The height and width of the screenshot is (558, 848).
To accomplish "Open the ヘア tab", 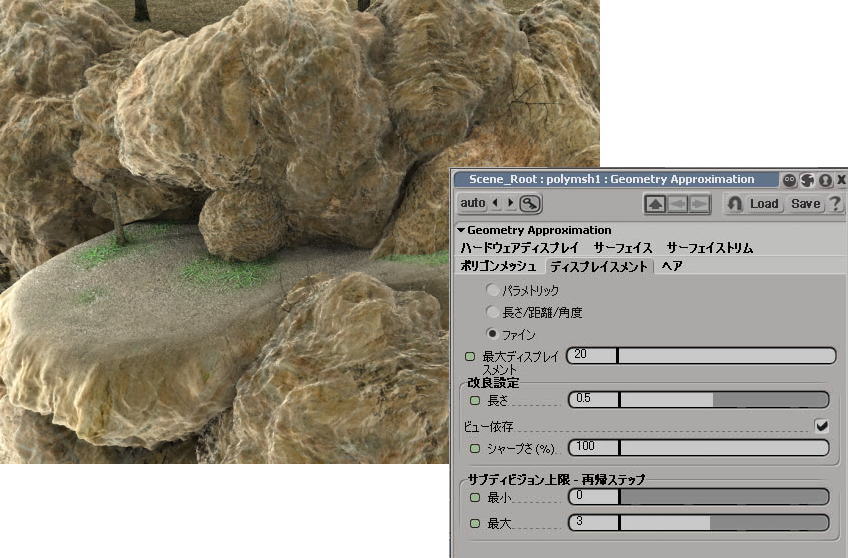I will click(672, 267).
